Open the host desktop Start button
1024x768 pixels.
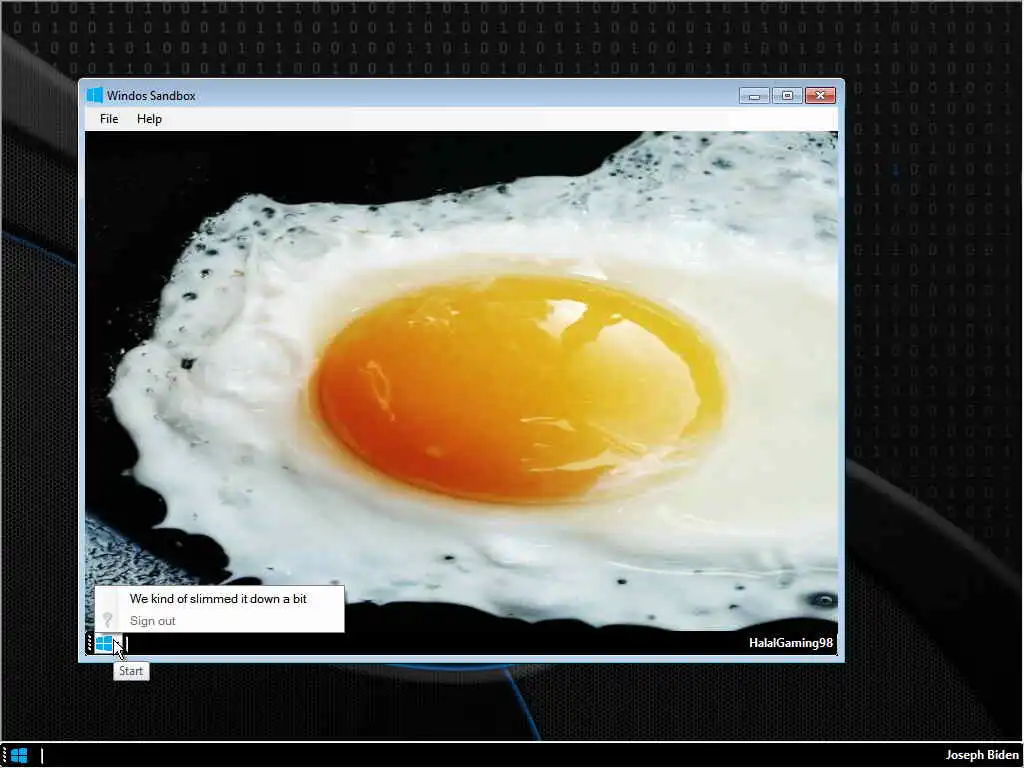click(x=20, y=756)
